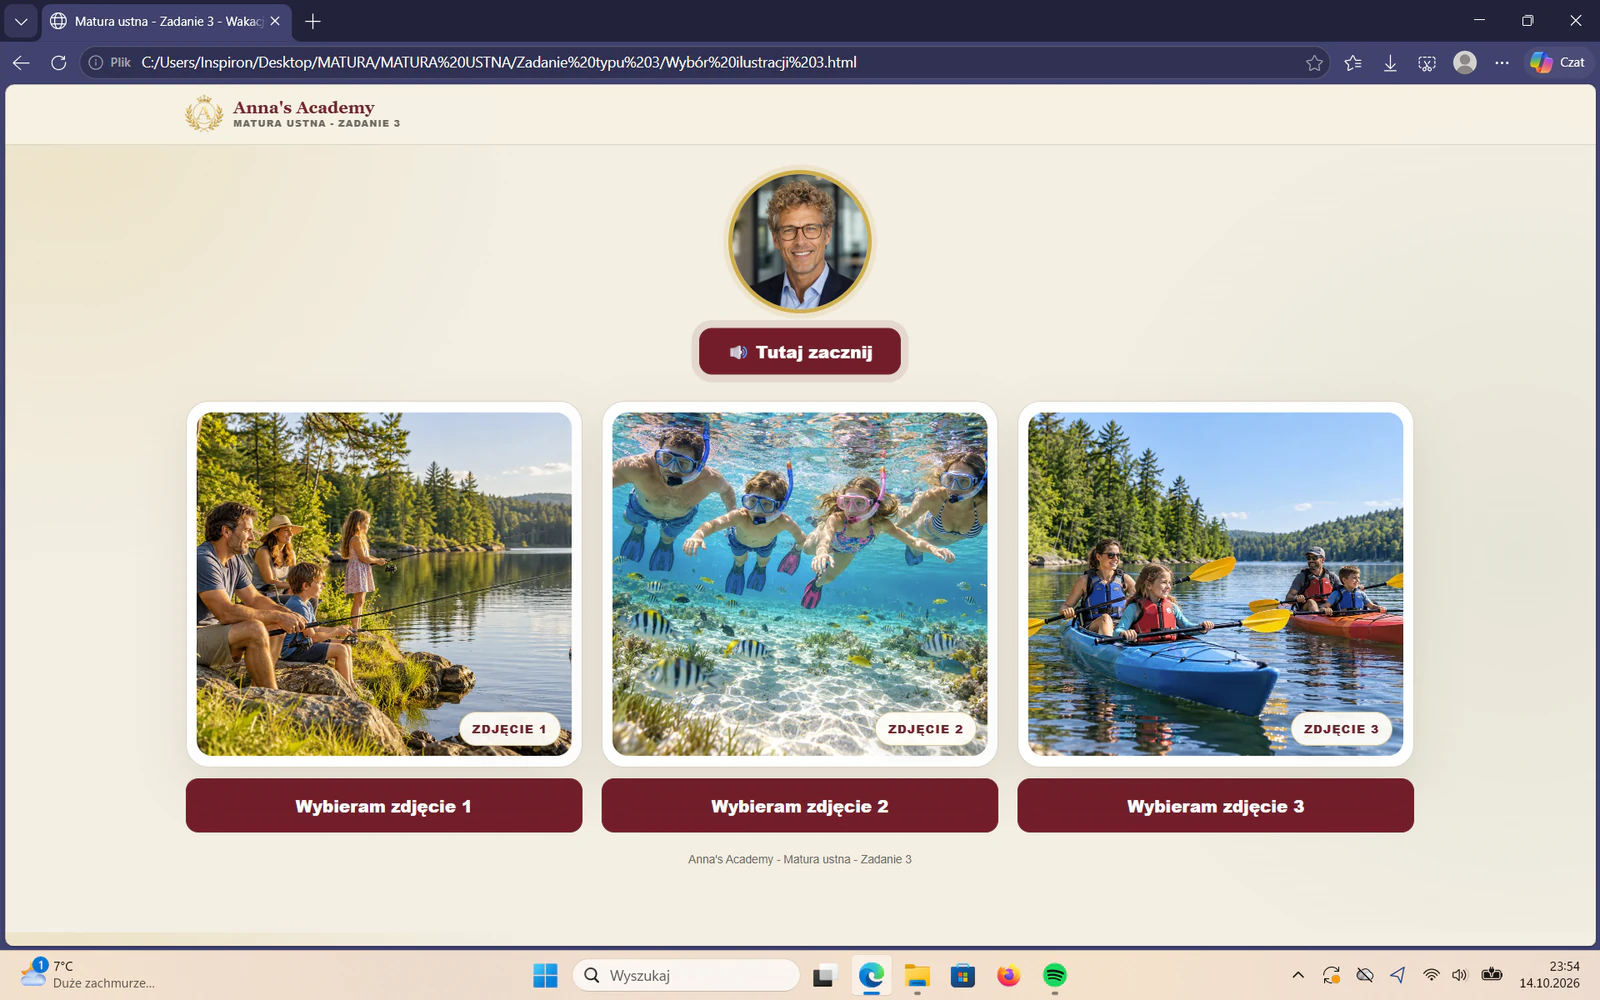Open Task View in taskbar
1600x1000 pixels.
click(824, 975)
